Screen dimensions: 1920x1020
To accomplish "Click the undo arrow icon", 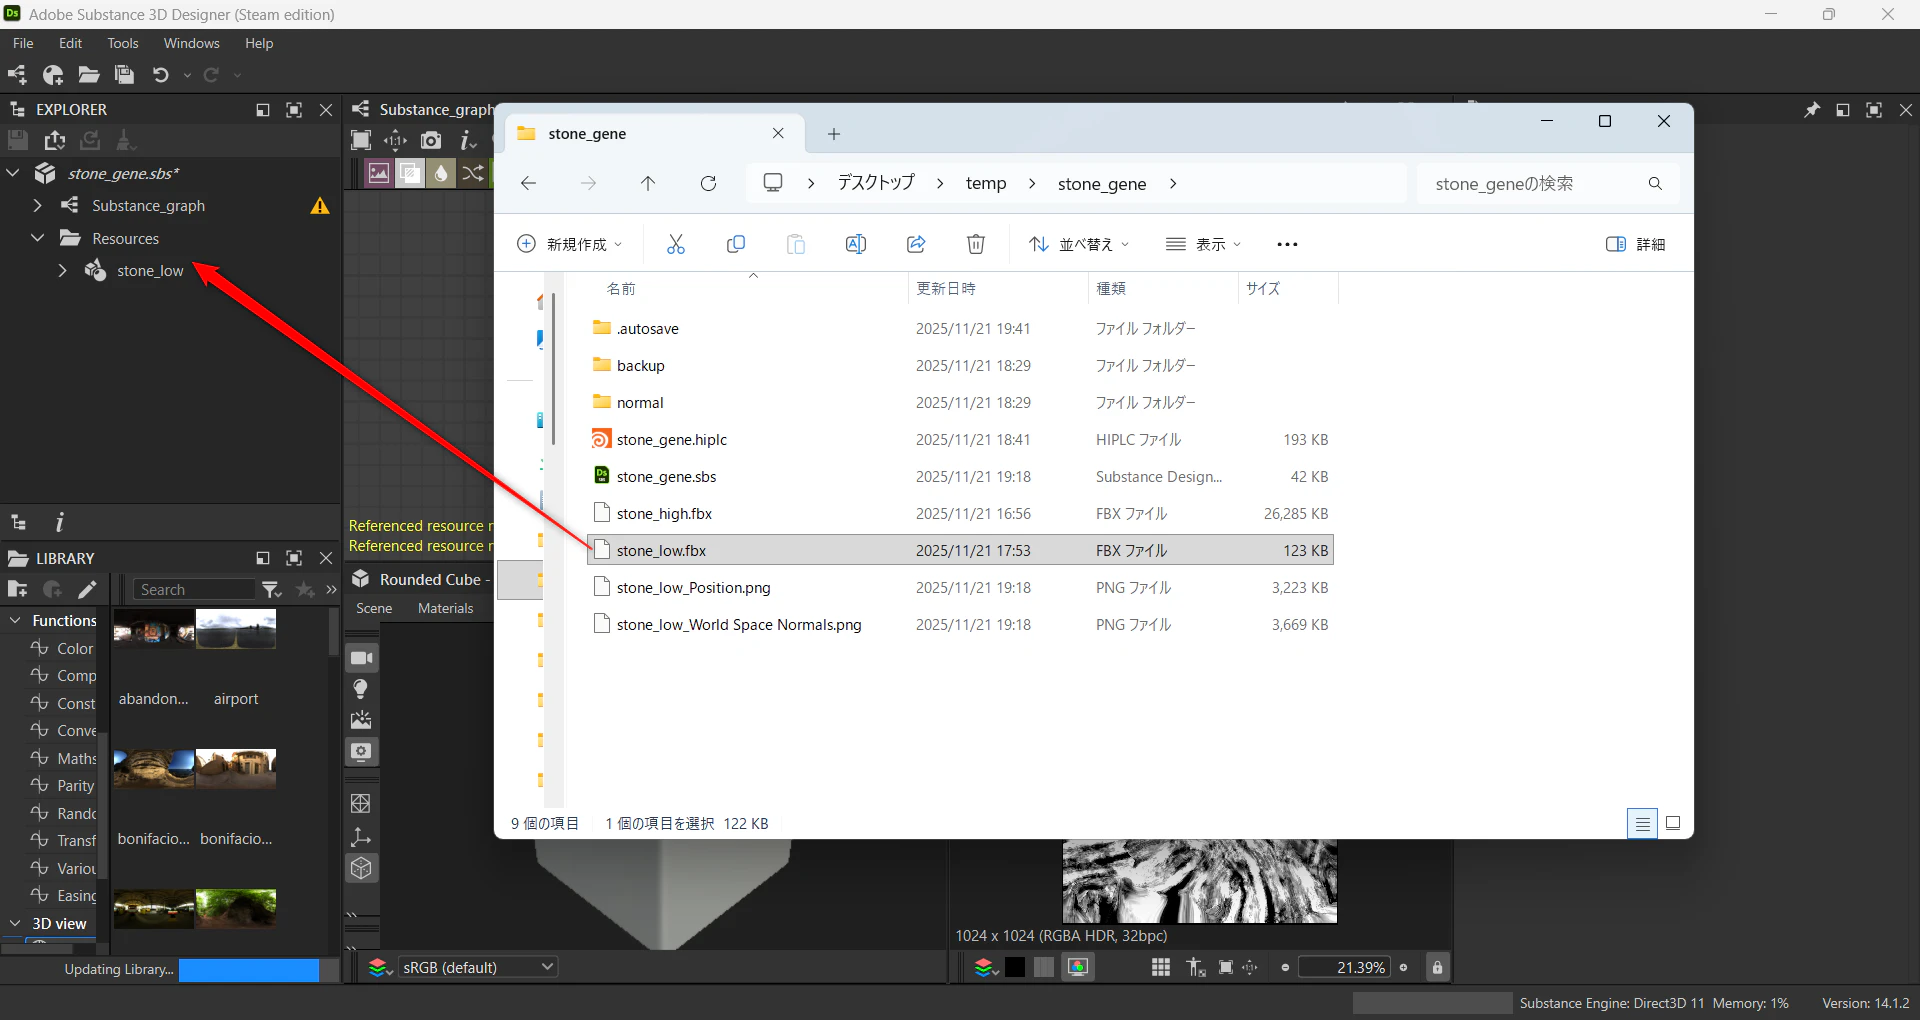I will point(160,75).
